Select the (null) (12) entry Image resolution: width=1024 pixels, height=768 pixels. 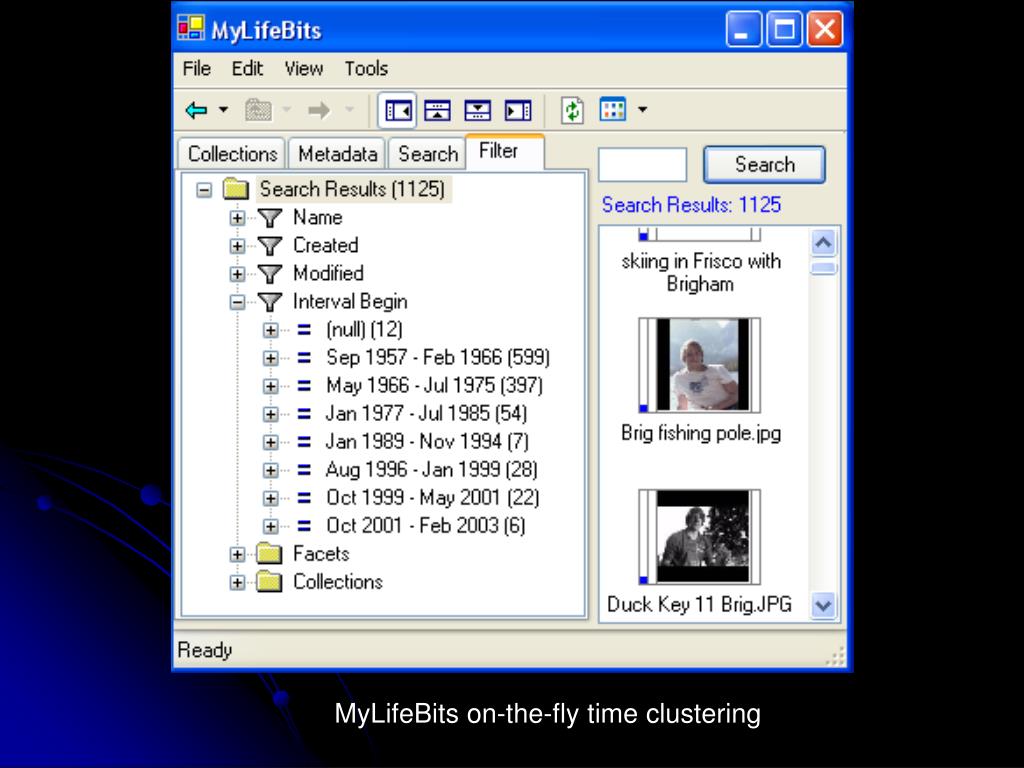(x=364, y=330)
